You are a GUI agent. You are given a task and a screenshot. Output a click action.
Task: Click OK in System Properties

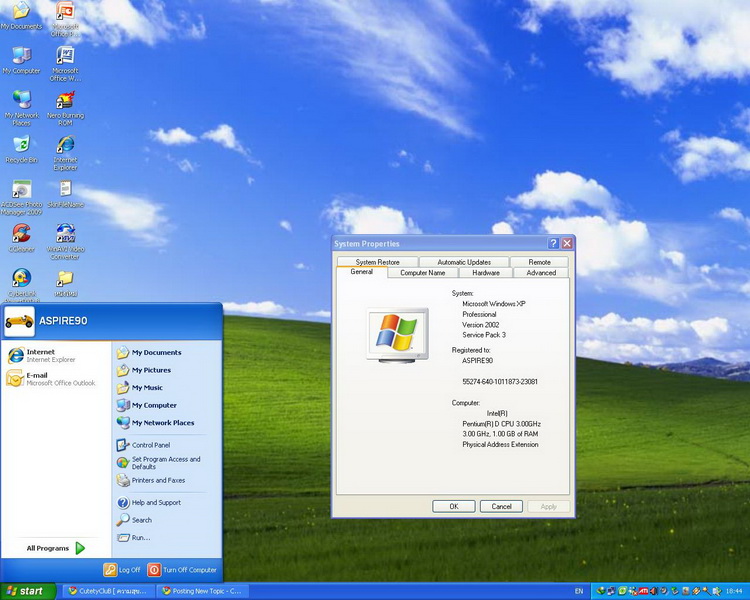pyautogui.click(x=453, y=506)
